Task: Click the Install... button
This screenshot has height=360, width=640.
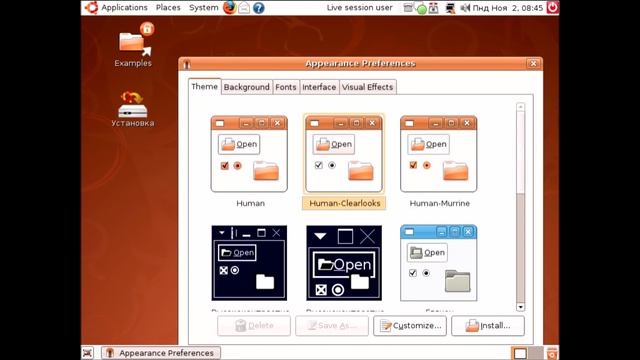Action: click(x=488, y=326)
